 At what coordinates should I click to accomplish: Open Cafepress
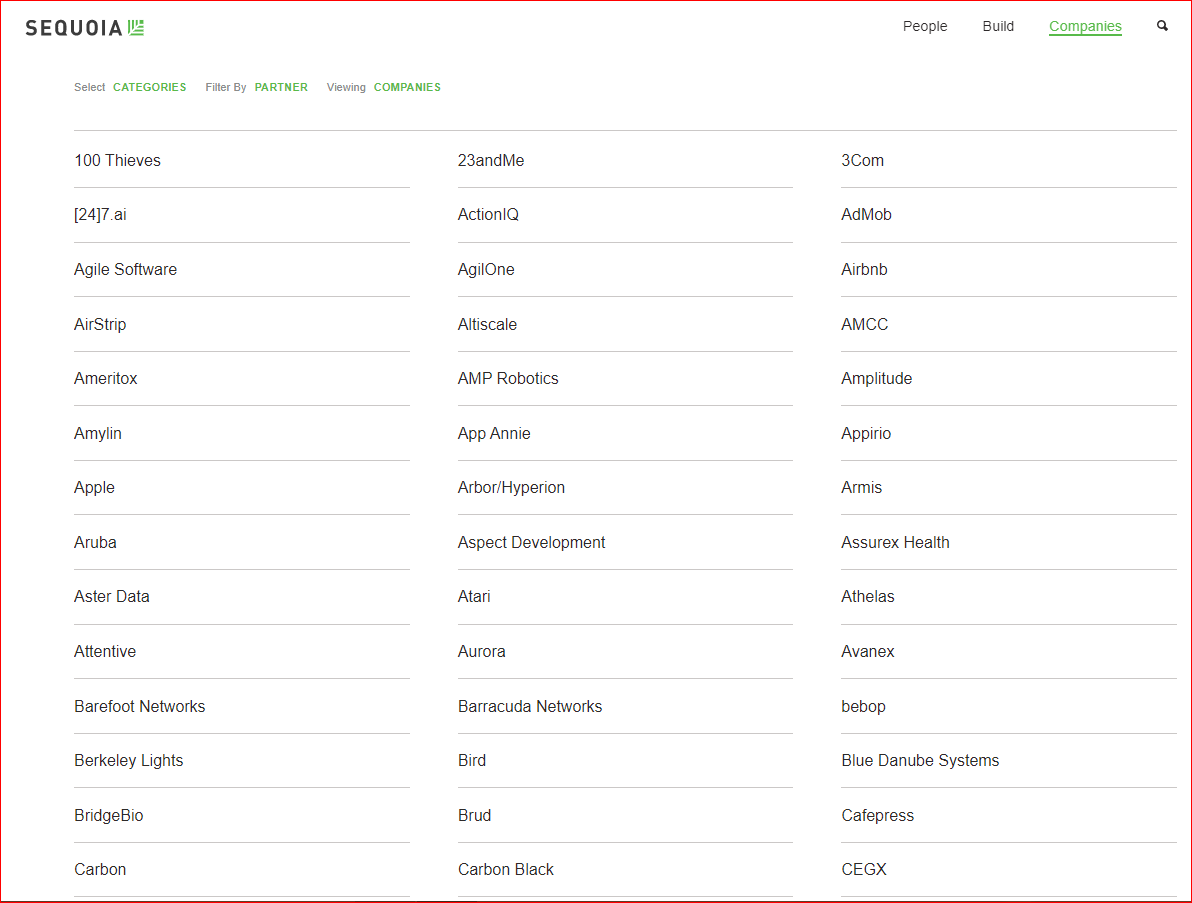[x=877, y=815]
